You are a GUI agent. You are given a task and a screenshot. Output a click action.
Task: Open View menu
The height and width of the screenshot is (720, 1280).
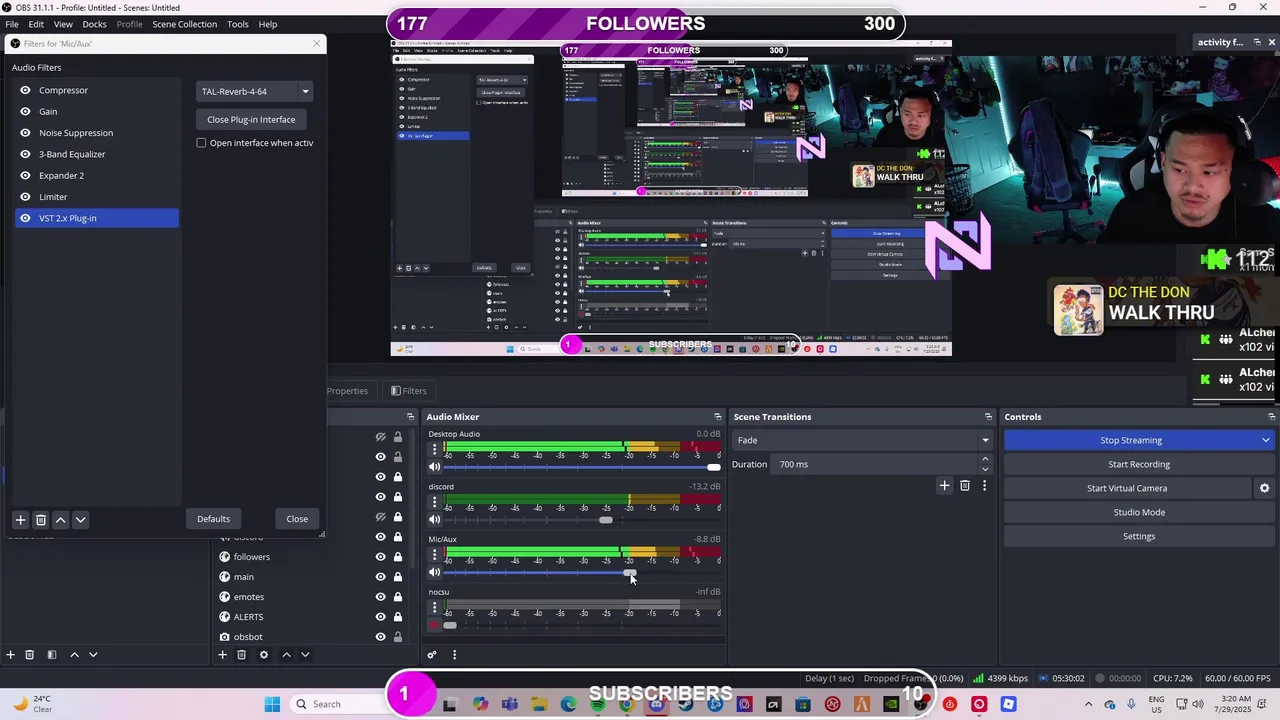pyautogui.click(x=63, y=24)
